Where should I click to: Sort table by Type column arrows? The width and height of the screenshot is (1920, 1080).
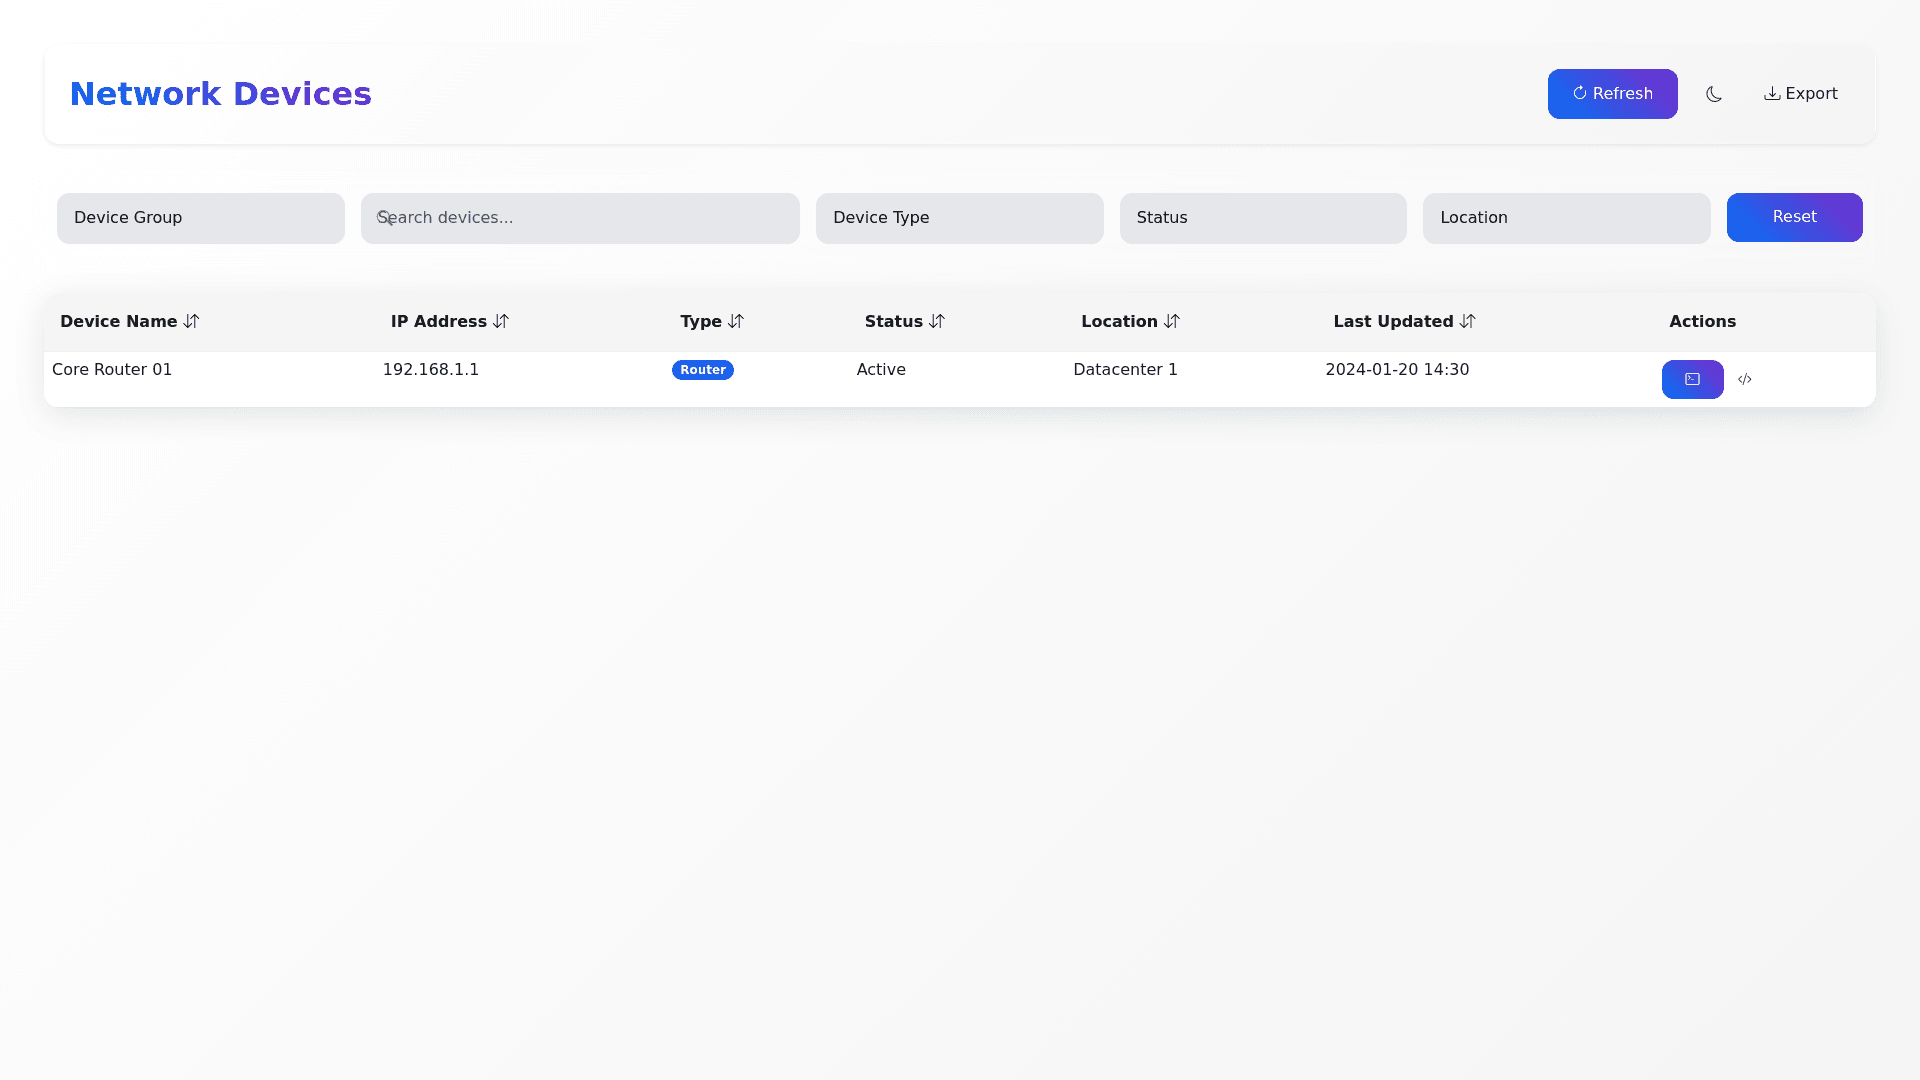tap(736, 321)
